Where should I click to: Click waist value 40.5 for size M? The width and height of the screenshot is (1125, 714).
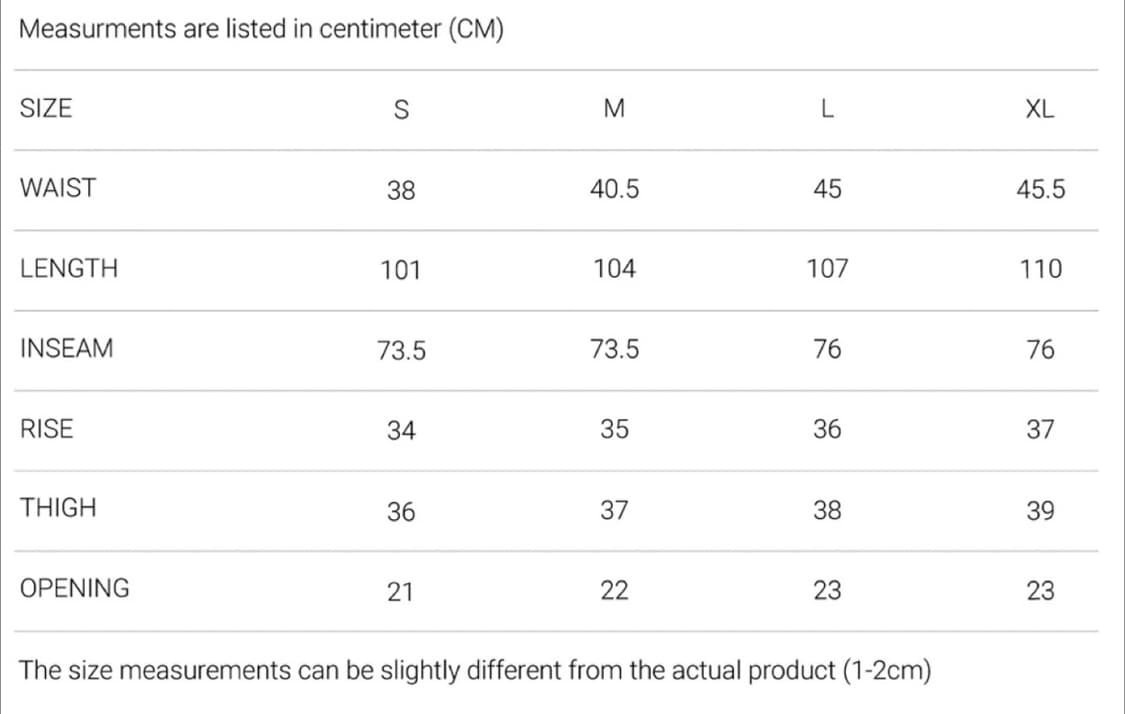coord(614,189)
